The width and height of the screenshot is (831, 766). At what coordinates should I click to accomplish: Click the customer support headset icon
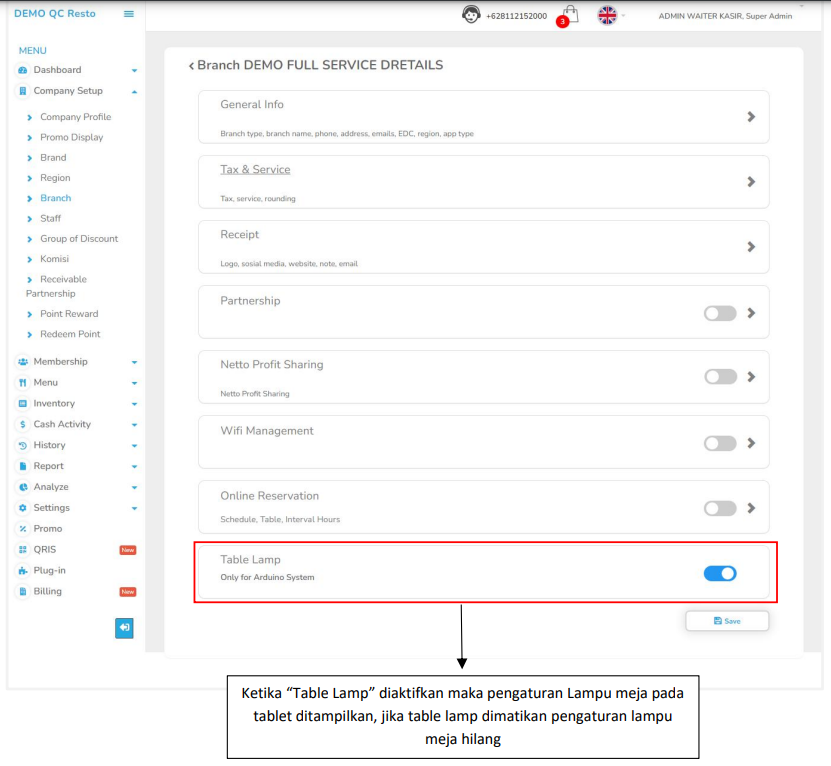pyautogui.click(x=471, y=15)
